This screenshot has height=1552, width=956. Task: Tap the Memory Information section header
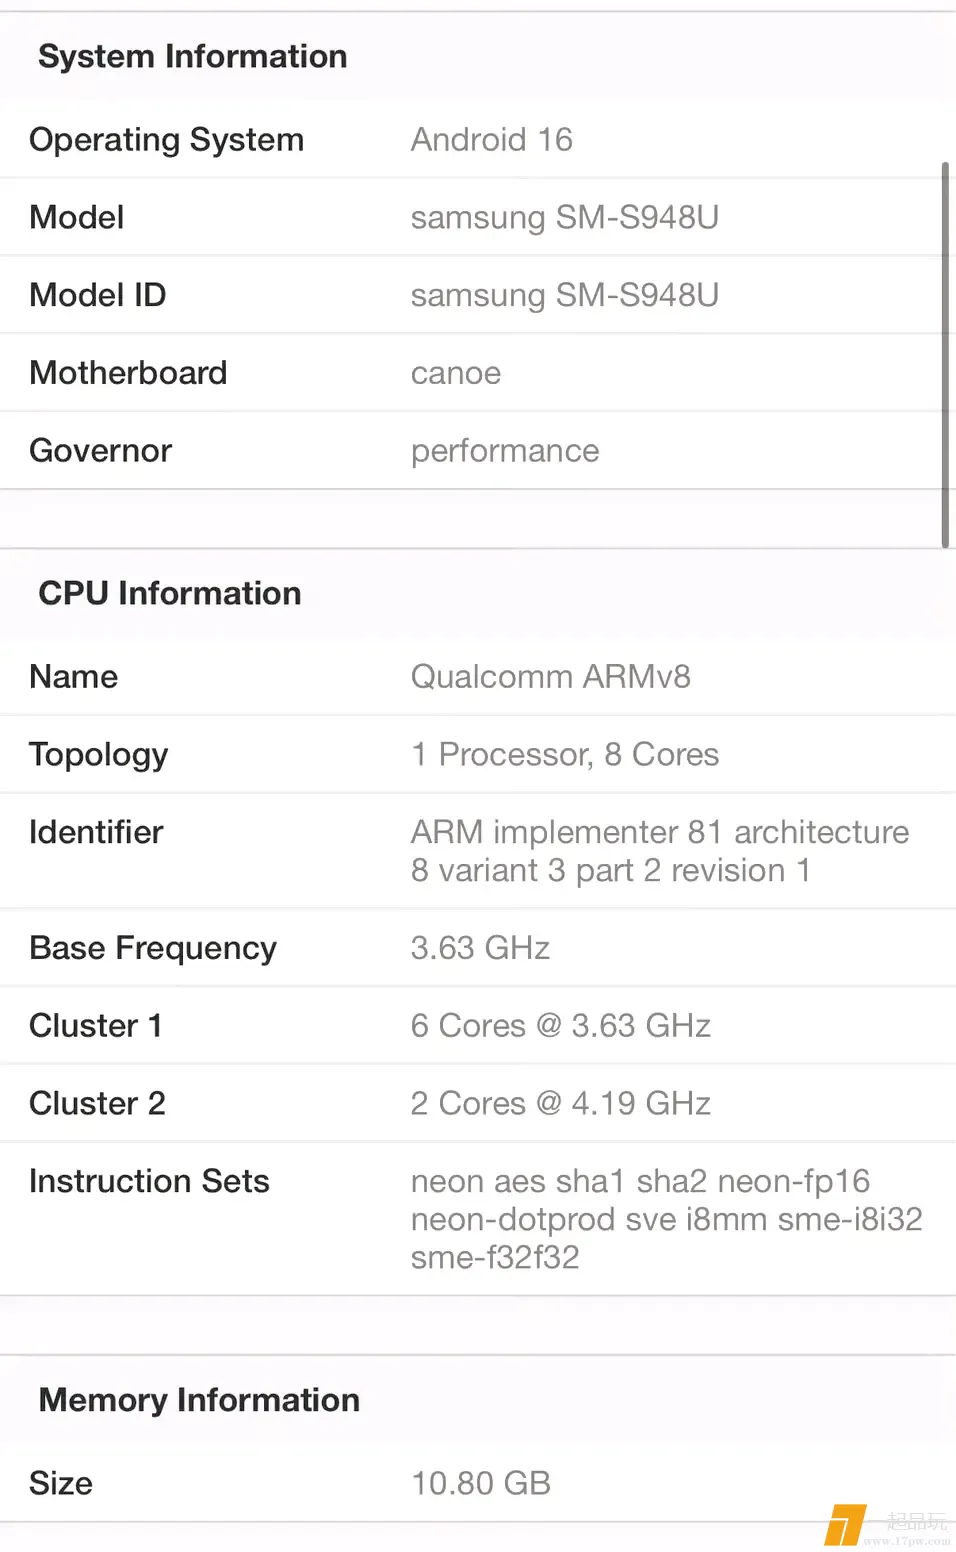(x=198, y=1401)
